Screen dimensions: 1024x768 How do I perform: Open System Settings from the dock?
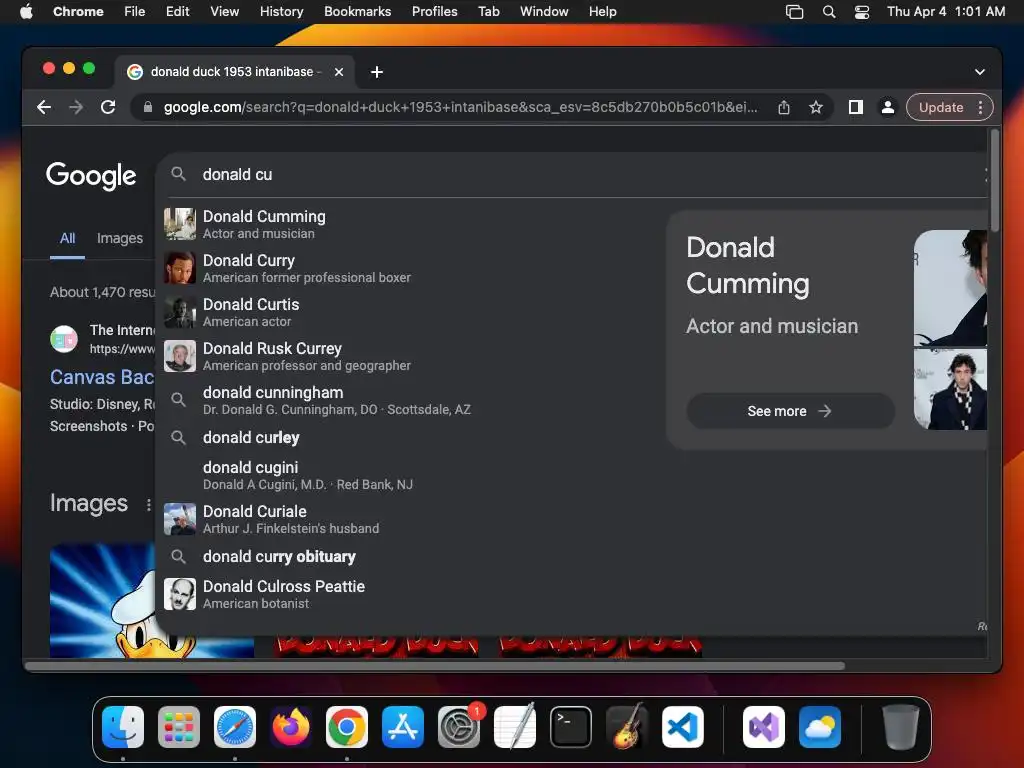[459, 727]
